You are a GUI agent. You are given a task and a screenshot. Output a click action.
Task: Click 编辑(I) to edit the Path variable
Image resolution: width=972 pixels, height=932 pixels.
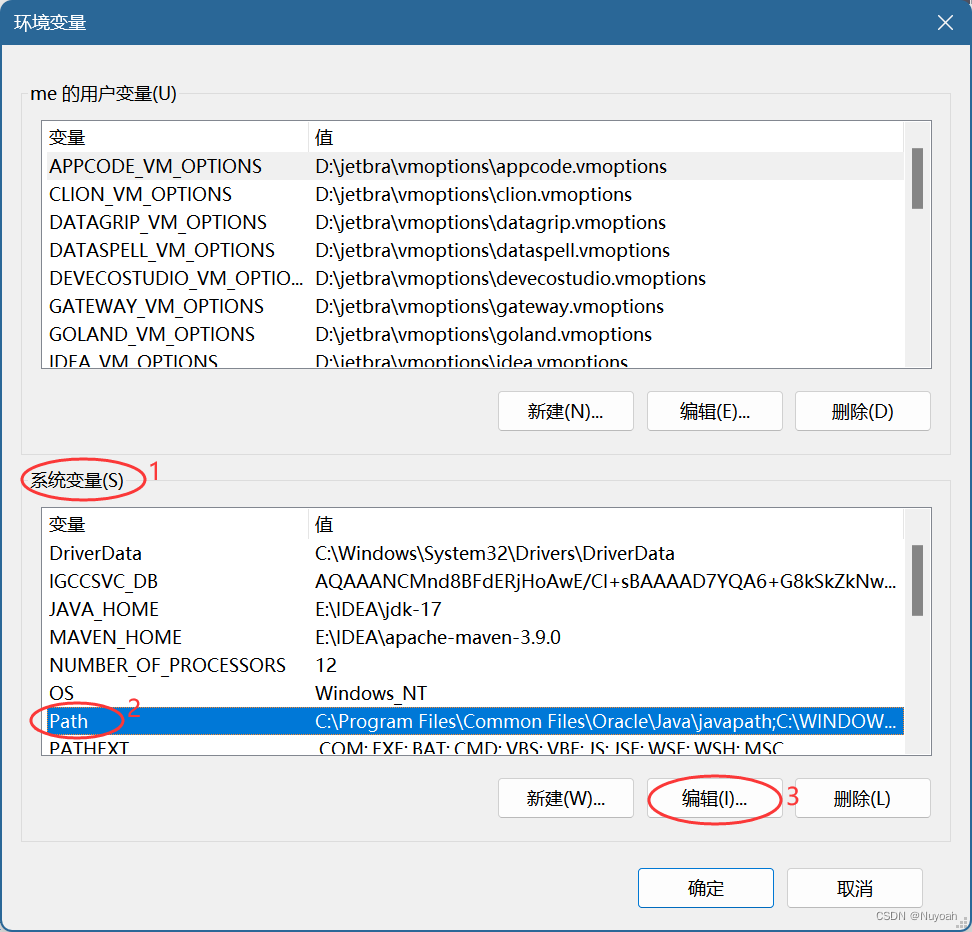pyautogui.click(x=714, y=798)
